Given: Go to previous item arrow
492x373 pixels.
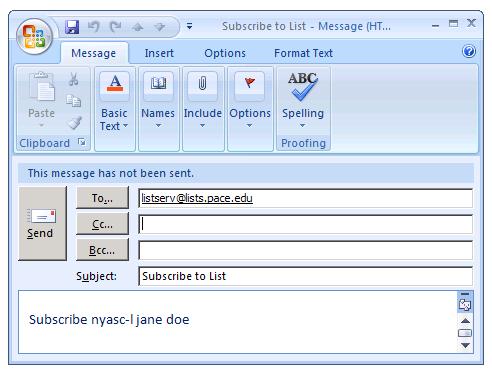Looking at the screenshot, I should tap(138, 27).
